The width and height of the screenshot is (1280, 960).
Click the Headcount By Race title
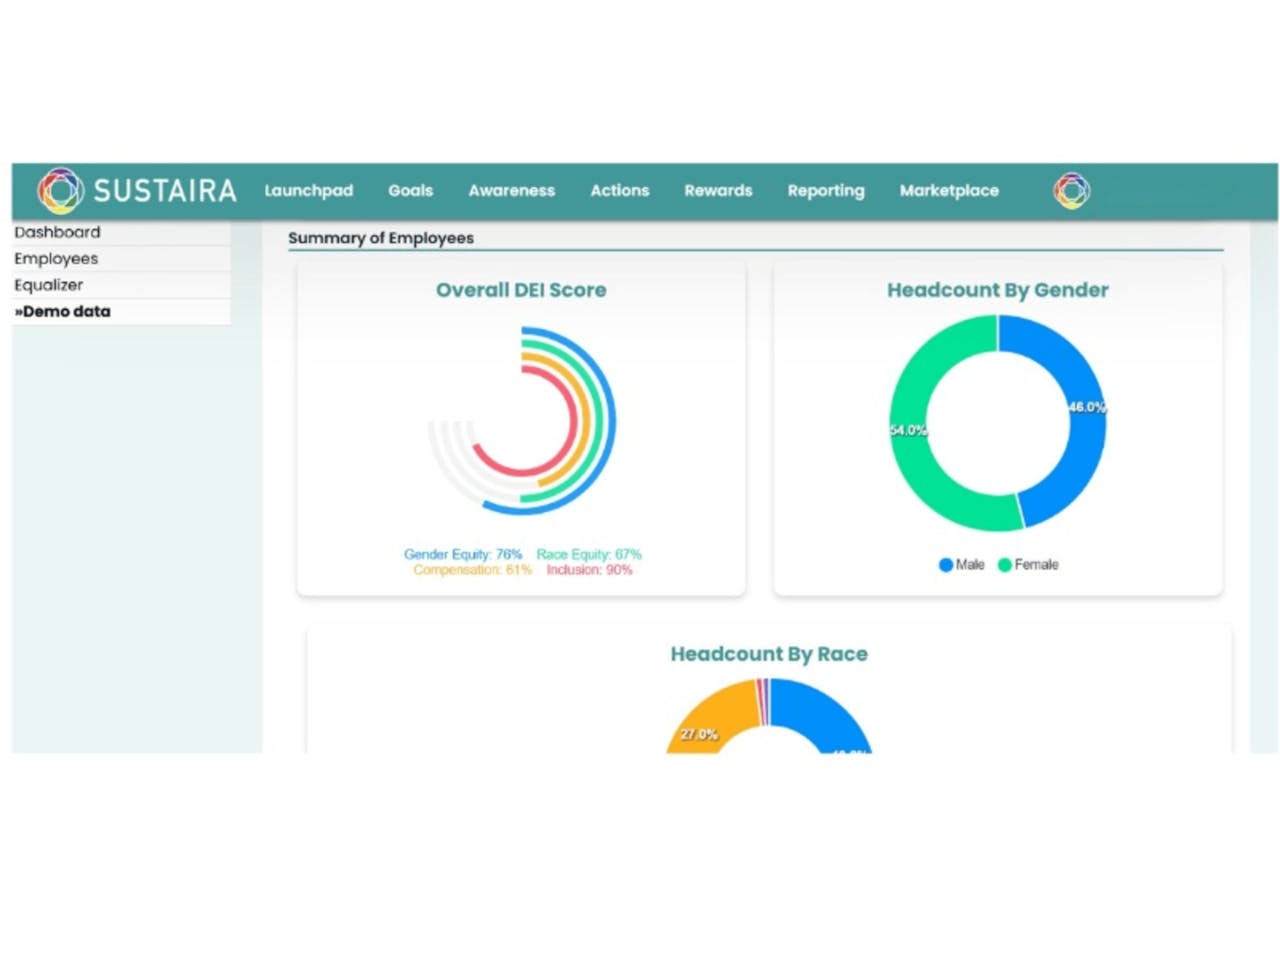pos(769,654)
